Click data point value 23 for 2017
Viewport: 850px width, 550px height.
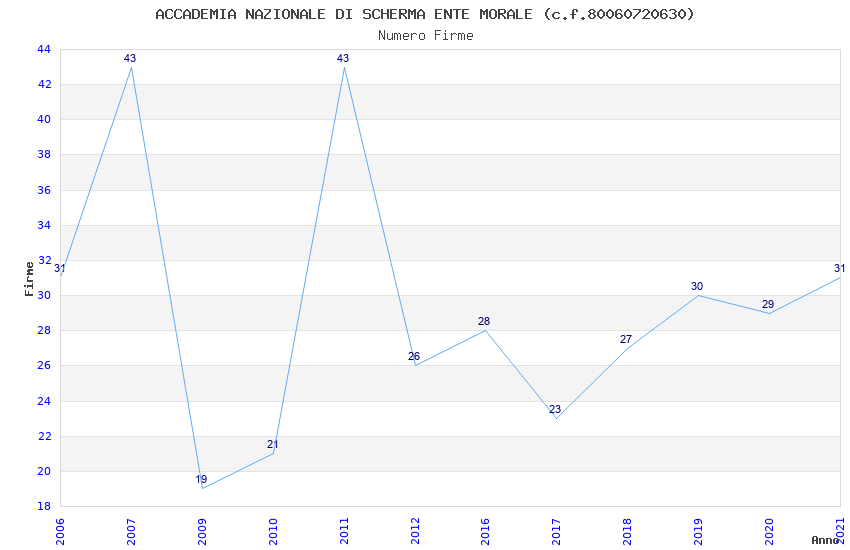555,409
